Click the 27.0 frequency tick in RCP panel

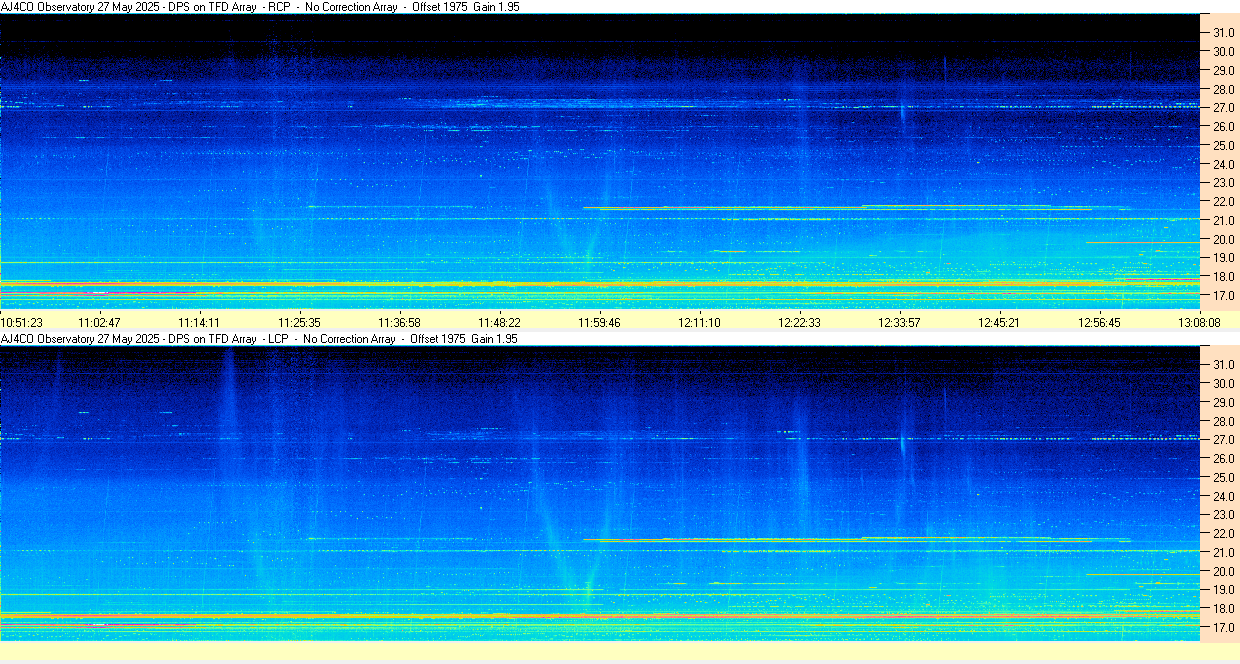pyautogui.click(x=1223, y=108)
